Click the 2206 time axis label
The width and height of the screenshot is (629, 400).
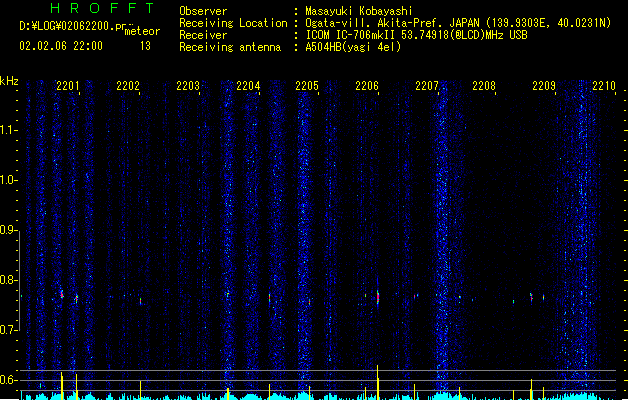pyautogui.click(x=367, y=86)
